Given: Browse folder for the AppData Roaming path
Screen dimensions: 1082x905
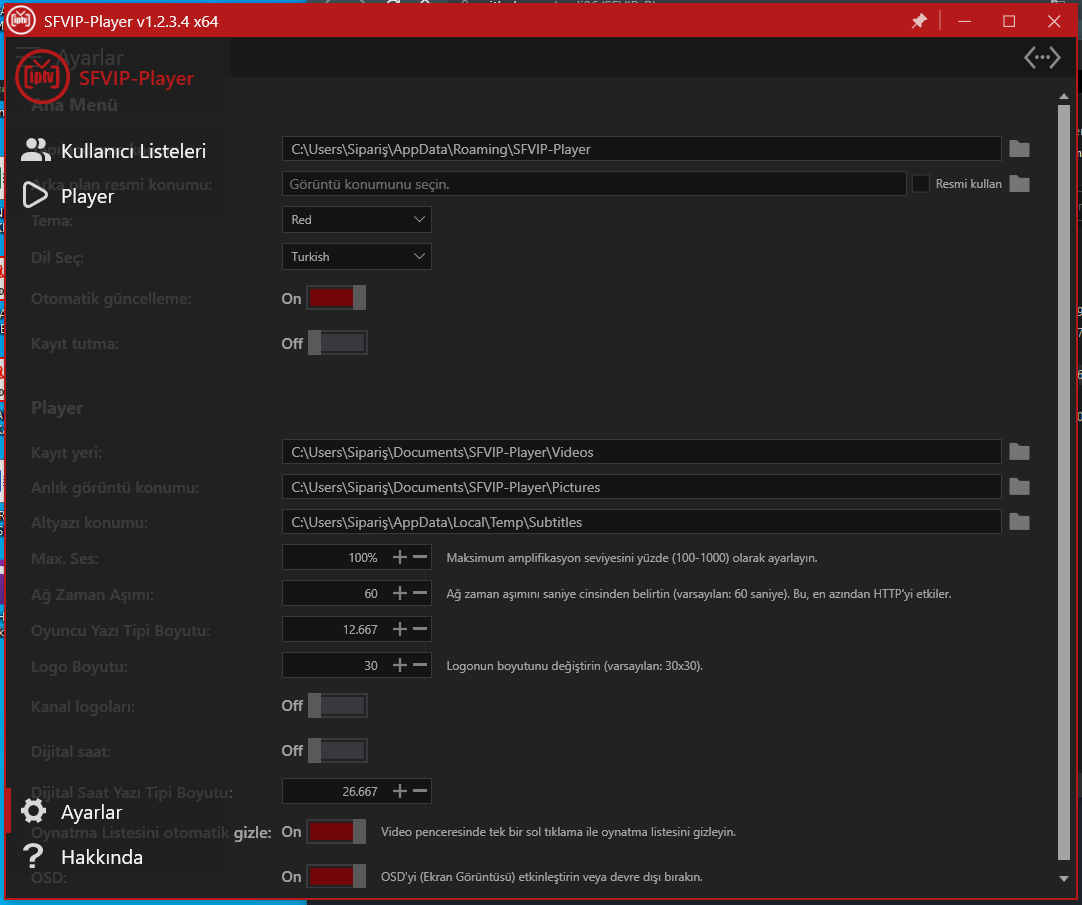Looking at the screenshot, I should (1019, 149).
